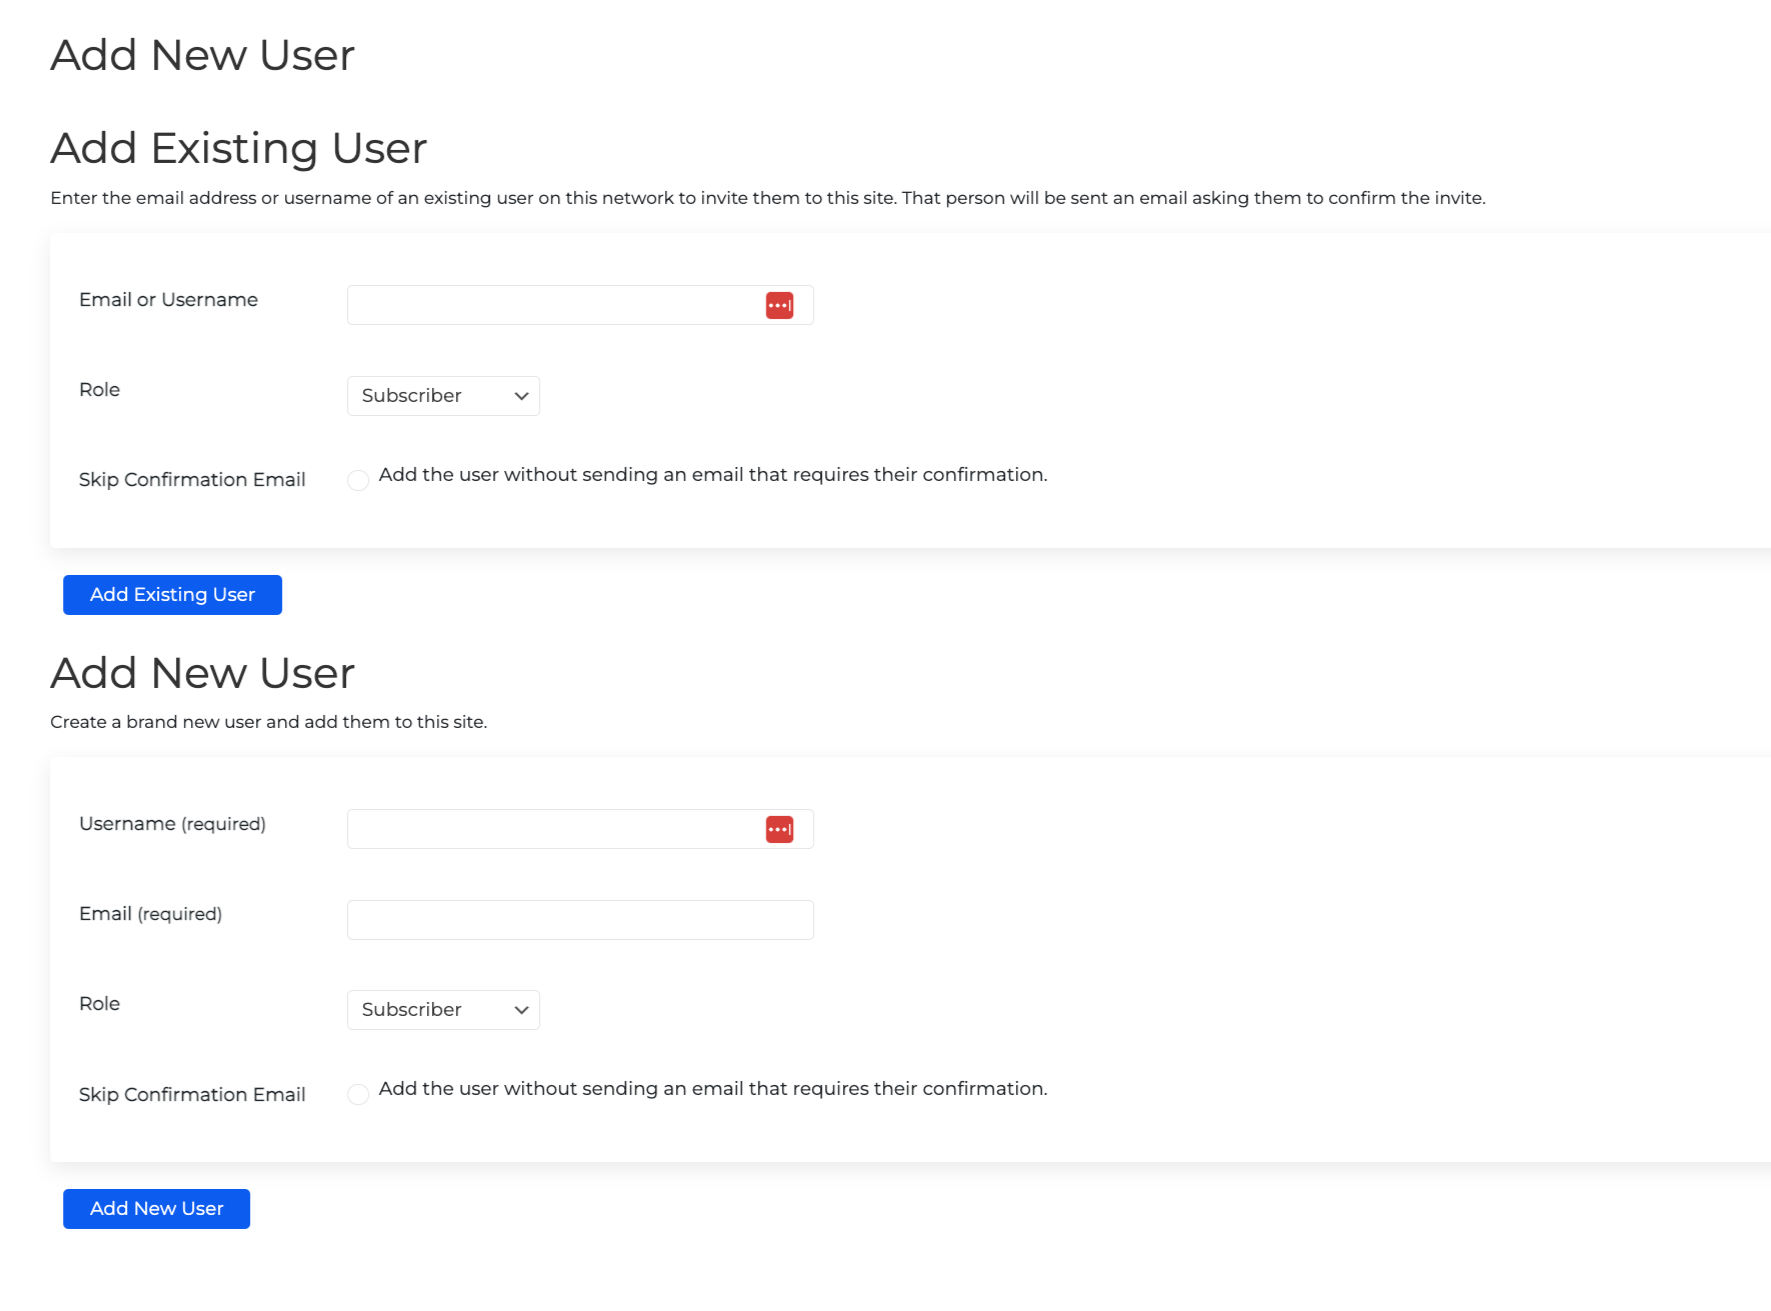Viewport: 1771px width, 1311px height.
Task: Click the Add Existing User section heading
Action: click(x=238, y=147)
